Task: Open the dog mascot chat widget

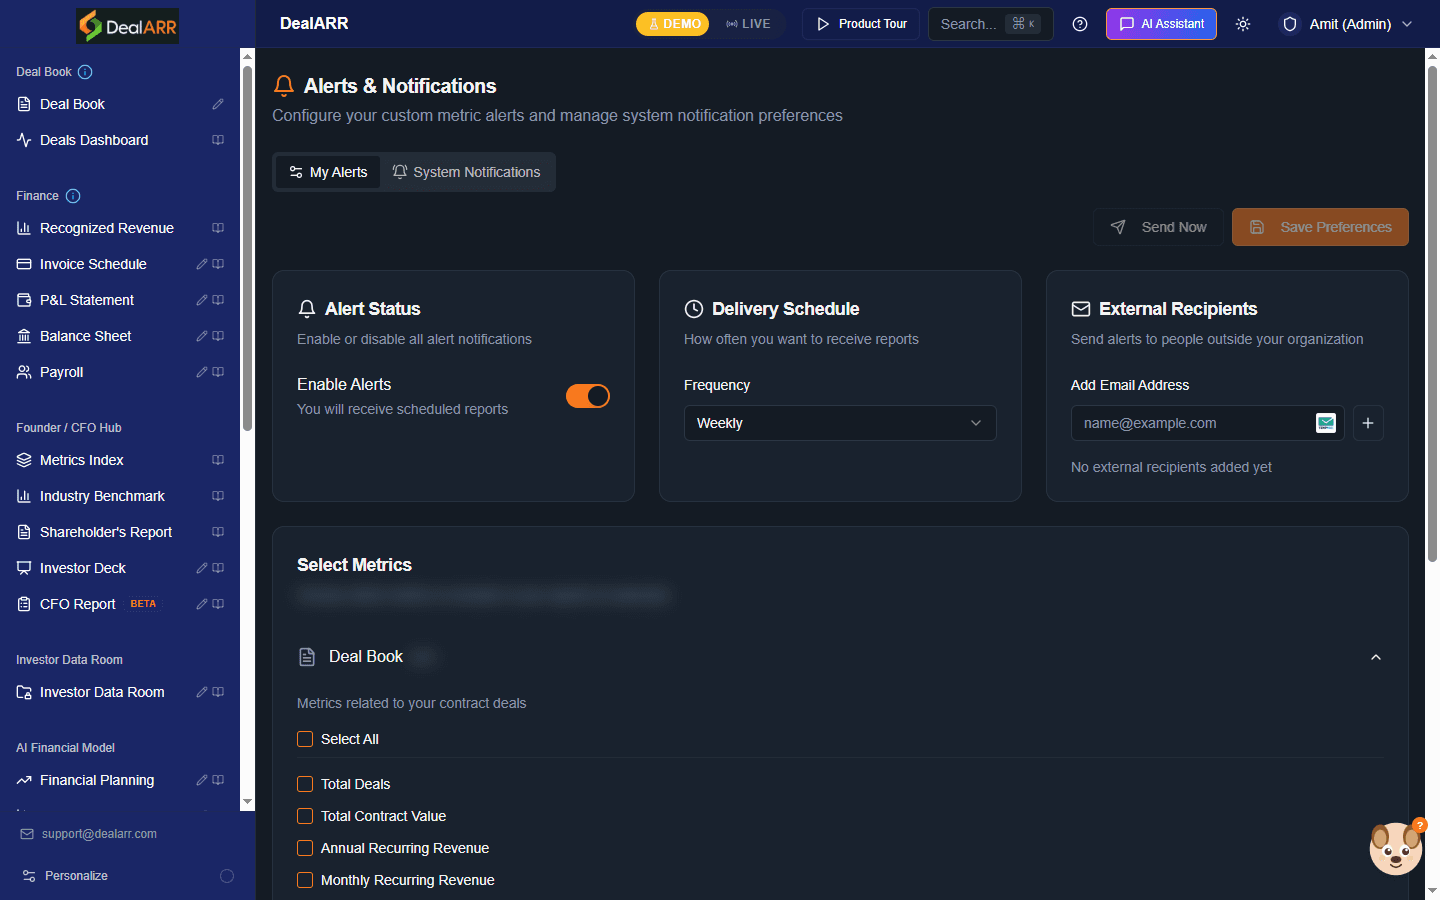Action: point(1396,848)
